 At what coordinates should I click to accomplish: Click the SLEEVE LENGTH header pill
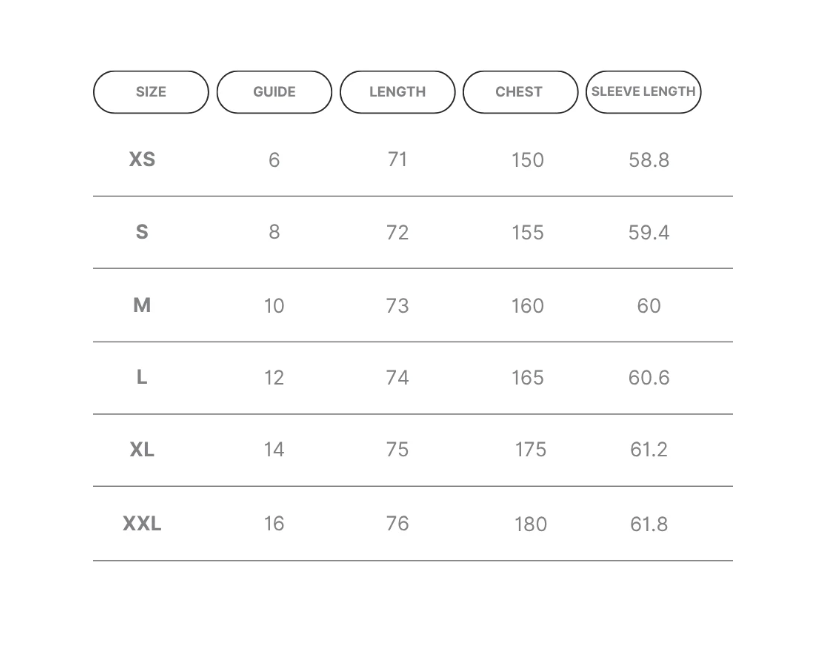[643, 92]
